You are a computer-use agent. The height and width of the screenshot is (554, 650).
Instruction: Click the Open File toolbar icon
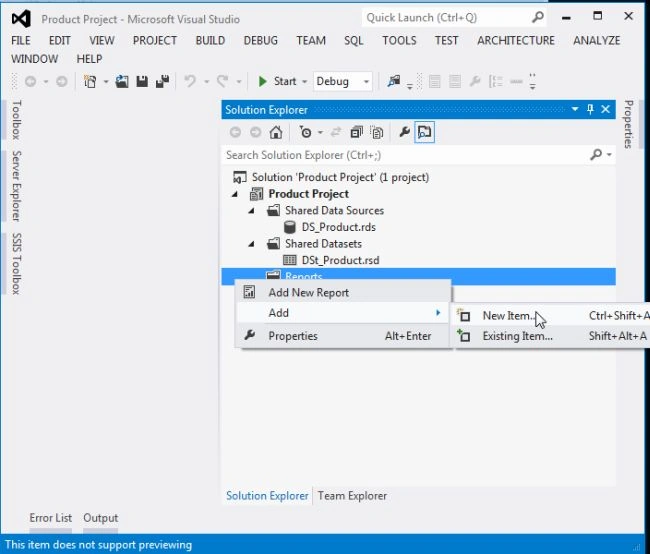[x=122, y=81]
